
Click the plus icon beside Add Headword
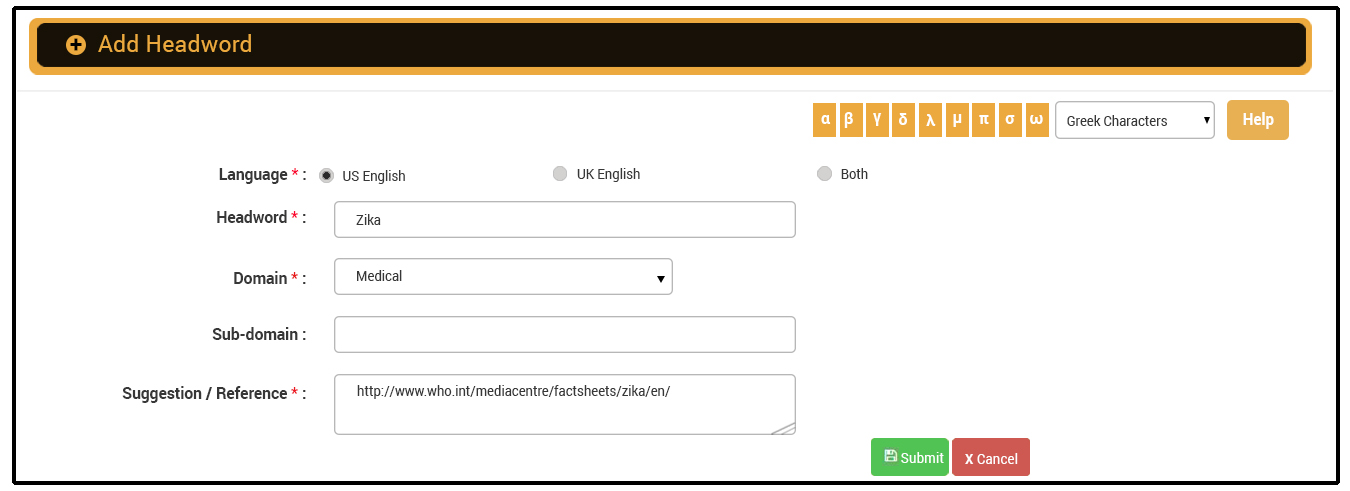[75, 45]
